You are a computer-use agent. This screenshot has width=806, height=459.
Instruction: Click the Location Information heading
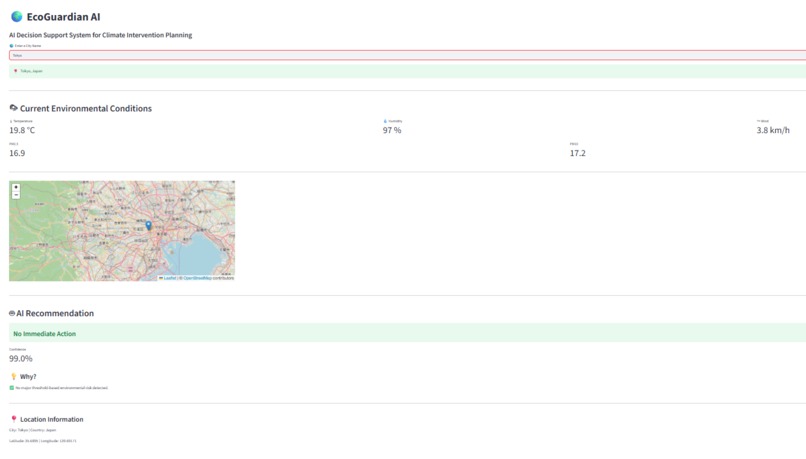click(51, 419)
